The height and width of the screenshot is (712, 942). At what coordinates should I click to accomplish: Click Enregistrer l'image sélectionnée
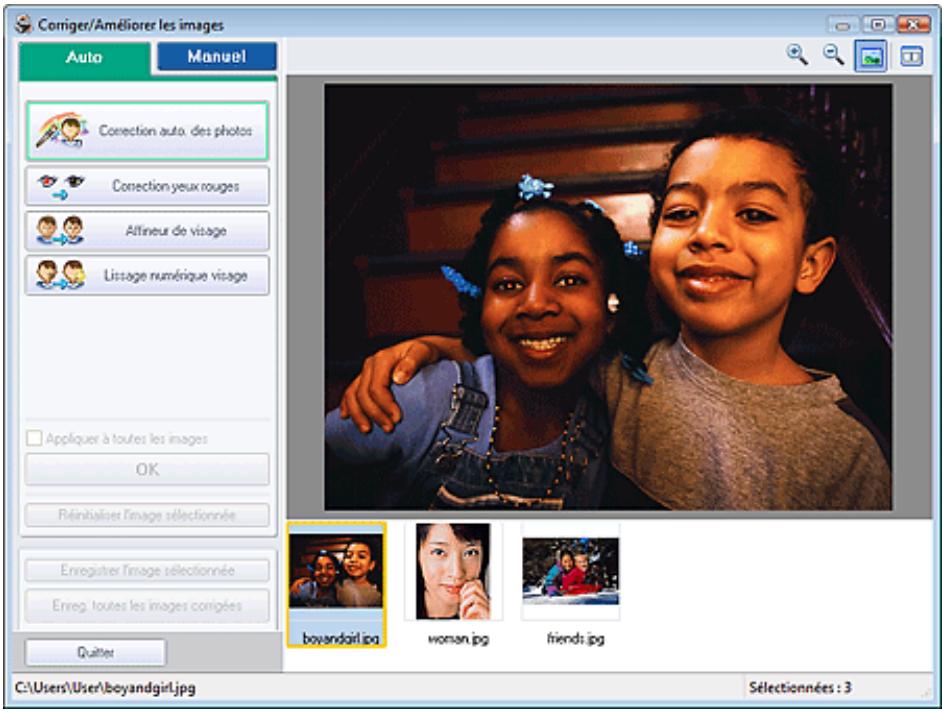[147, 570]
